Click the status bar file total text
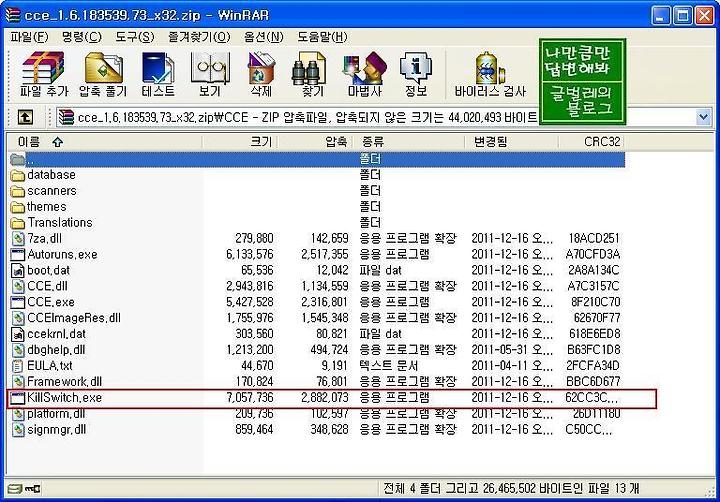The height and width of the screenshot is (502, 720). pos(511,489)
